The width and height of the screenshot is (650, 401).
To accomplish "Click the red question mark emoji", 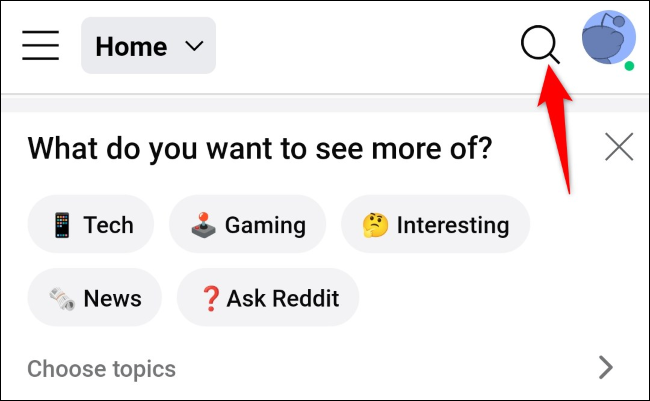I will [211, 299].
